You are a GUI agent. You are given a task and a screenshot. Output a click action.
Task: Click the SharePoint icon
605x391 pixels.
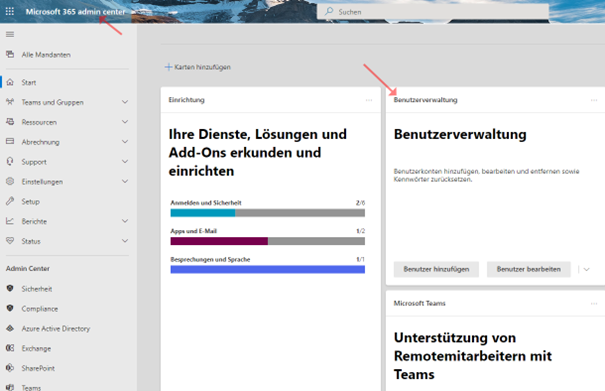(x=10, y=368)
